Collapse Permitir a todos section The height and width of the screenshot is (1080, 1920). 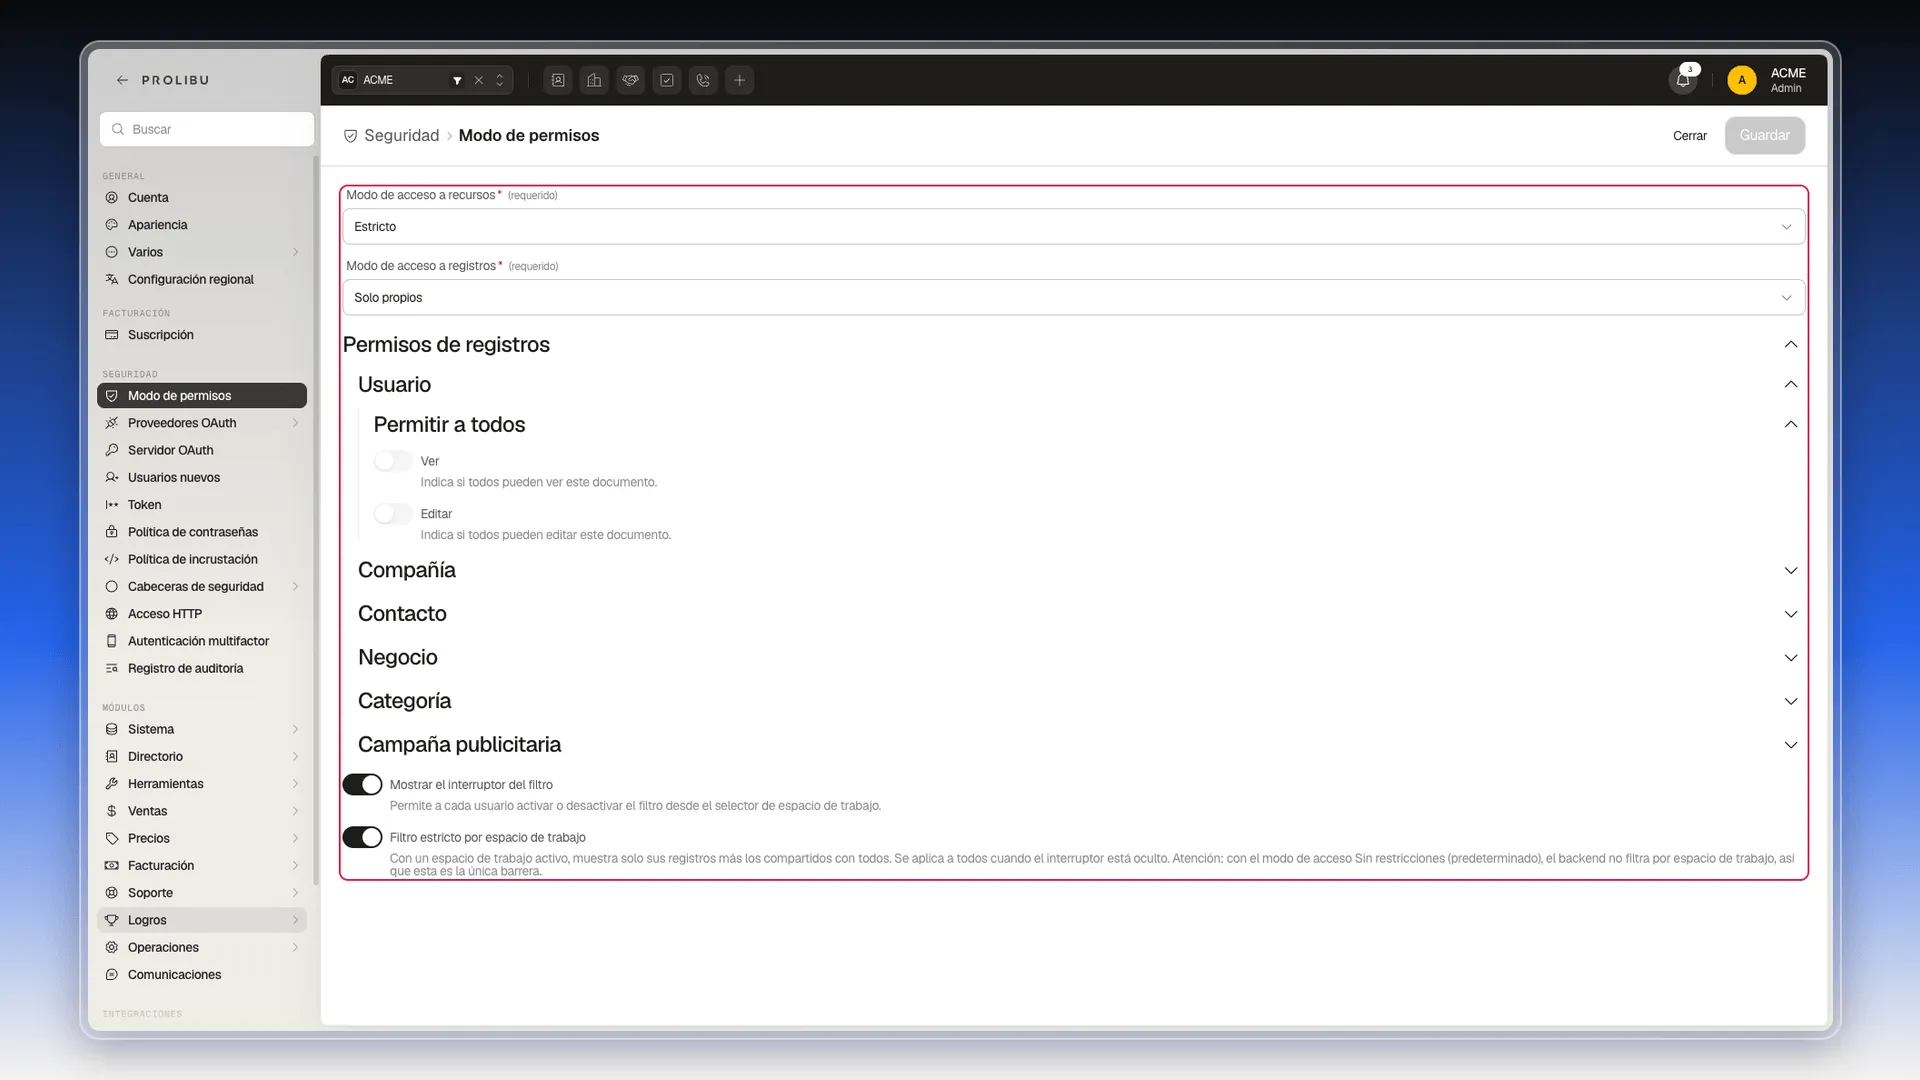1790,425
